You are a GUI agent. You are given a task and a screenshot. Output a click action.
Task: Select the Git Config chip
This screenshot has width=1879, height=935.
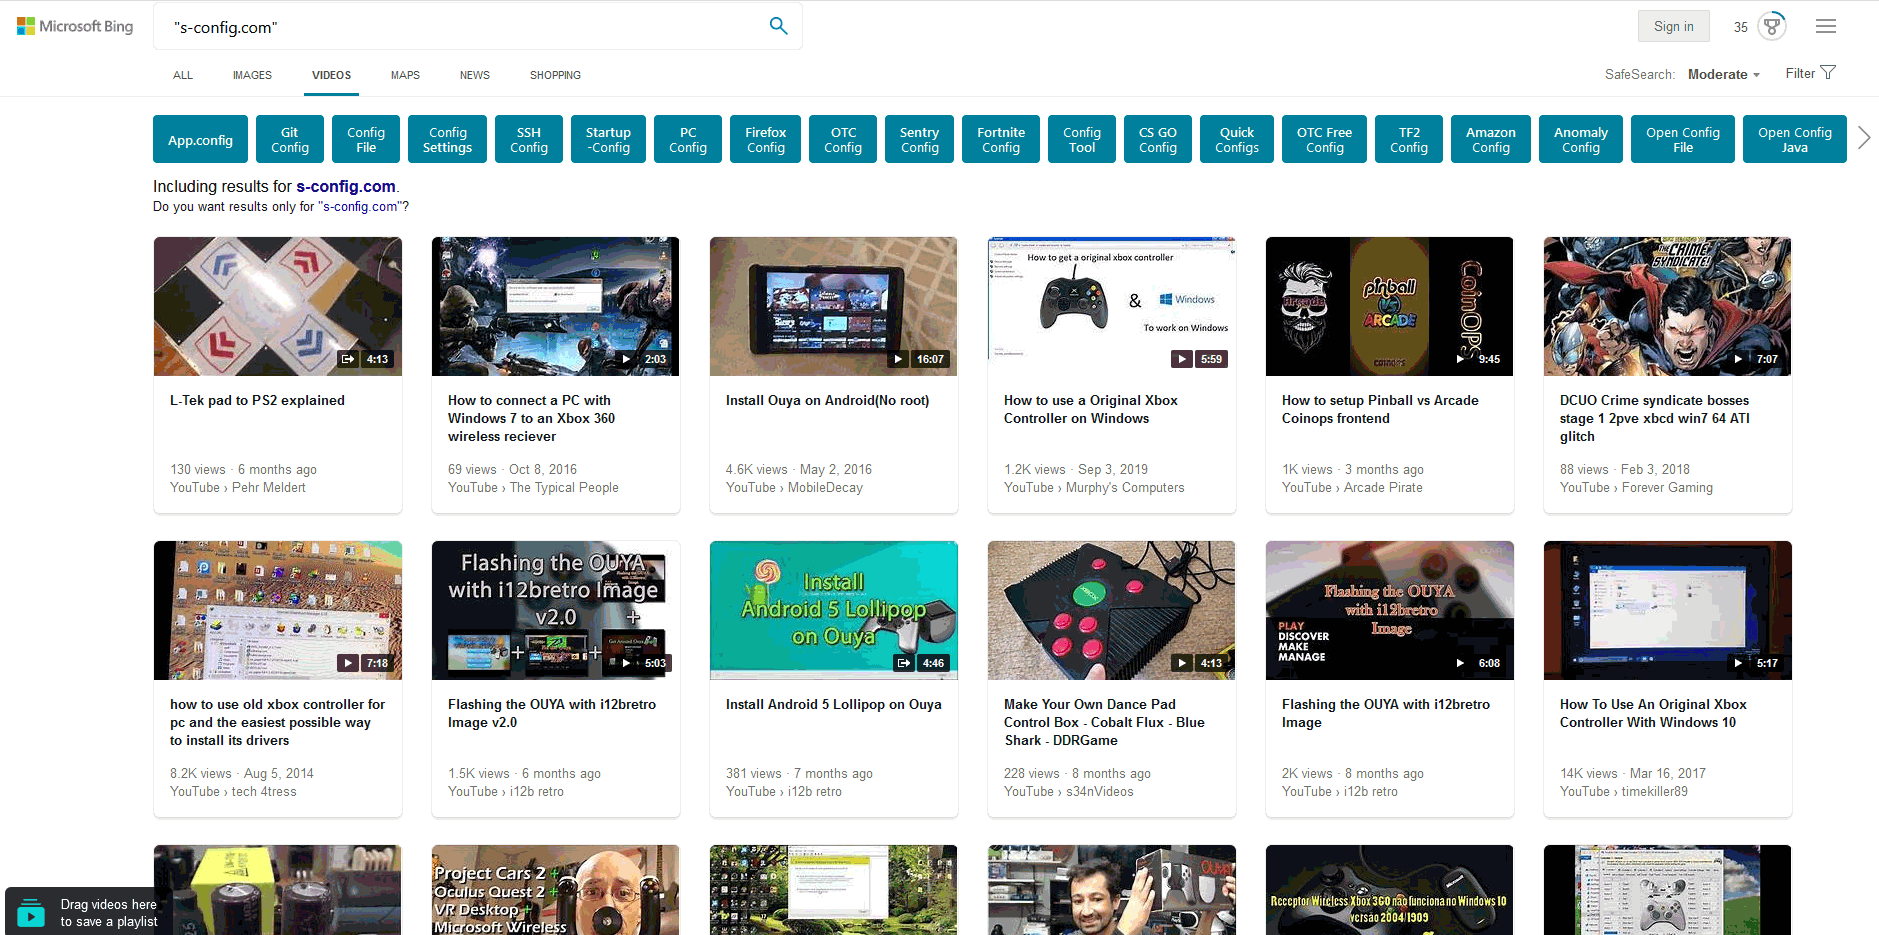pyautogui.click(x=289, y=139)
